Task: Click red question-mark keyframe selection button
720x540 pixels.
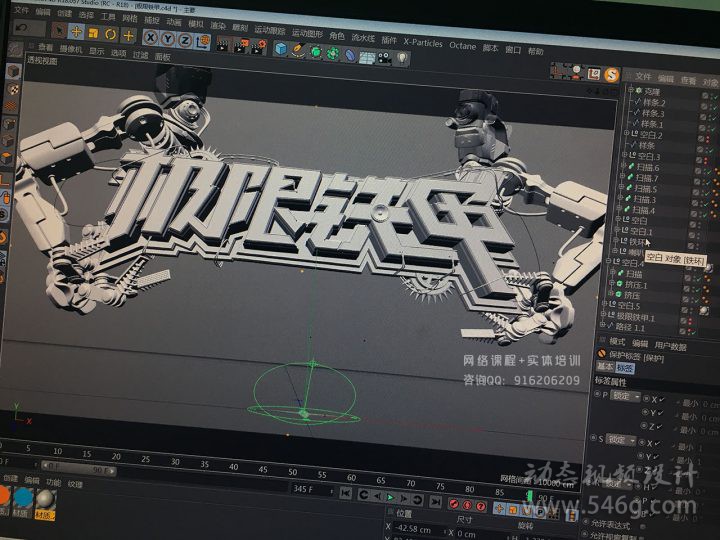Action: pos(481,506)
